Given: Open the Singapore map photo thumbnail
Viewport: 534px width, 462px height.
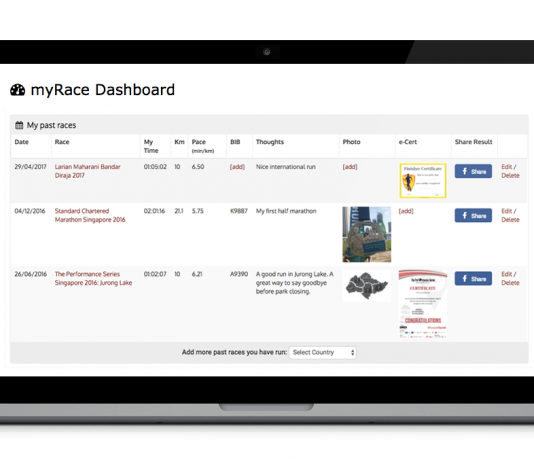Looking at the screenshot, I should click(367, 286).
